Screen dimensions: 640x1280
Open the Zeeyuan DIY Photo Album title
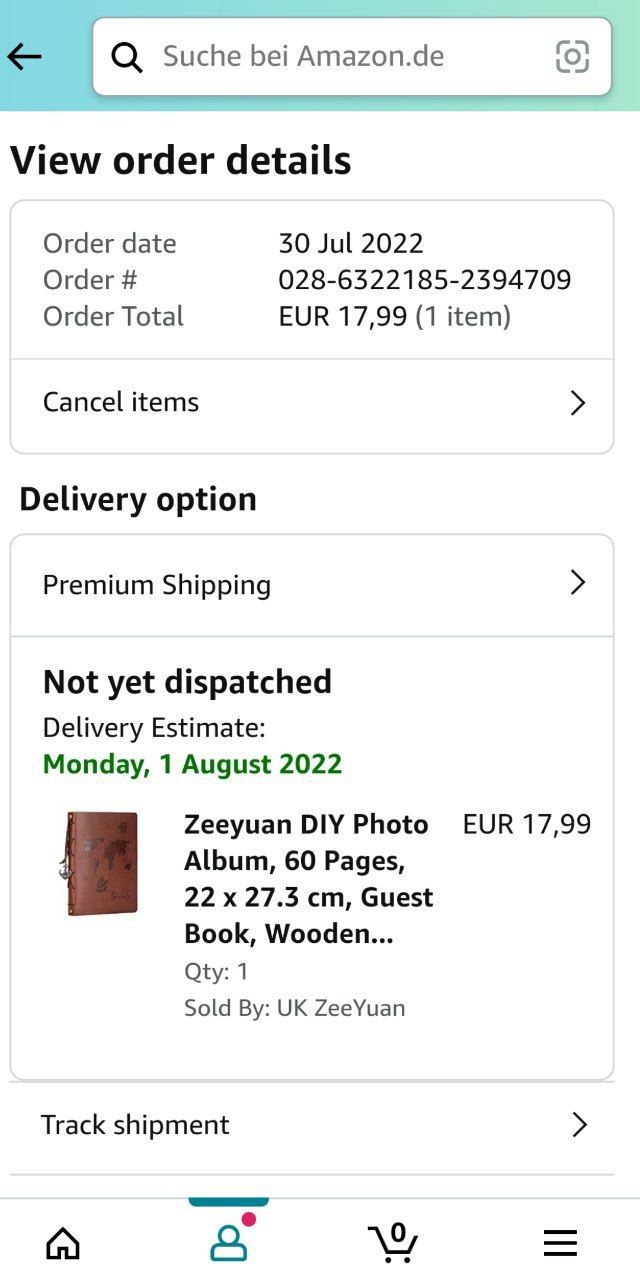tap(309, 879)
